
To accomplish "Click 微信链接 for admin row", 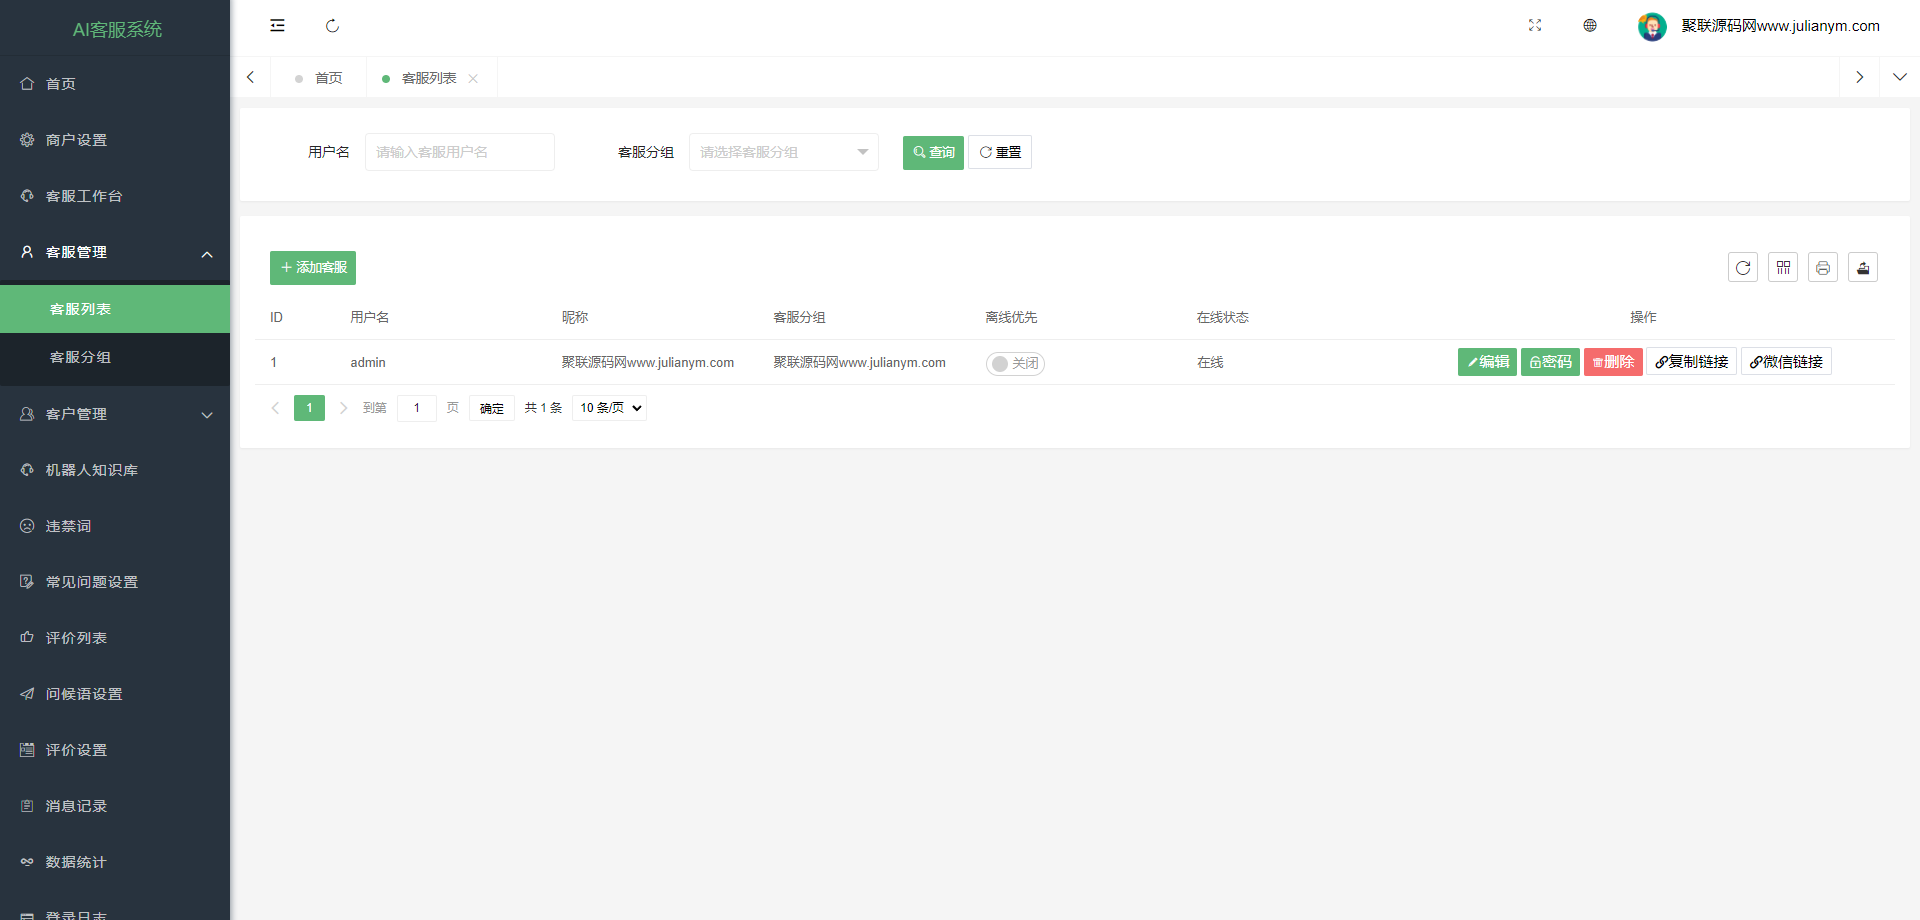I will (x=1786, y=362).
